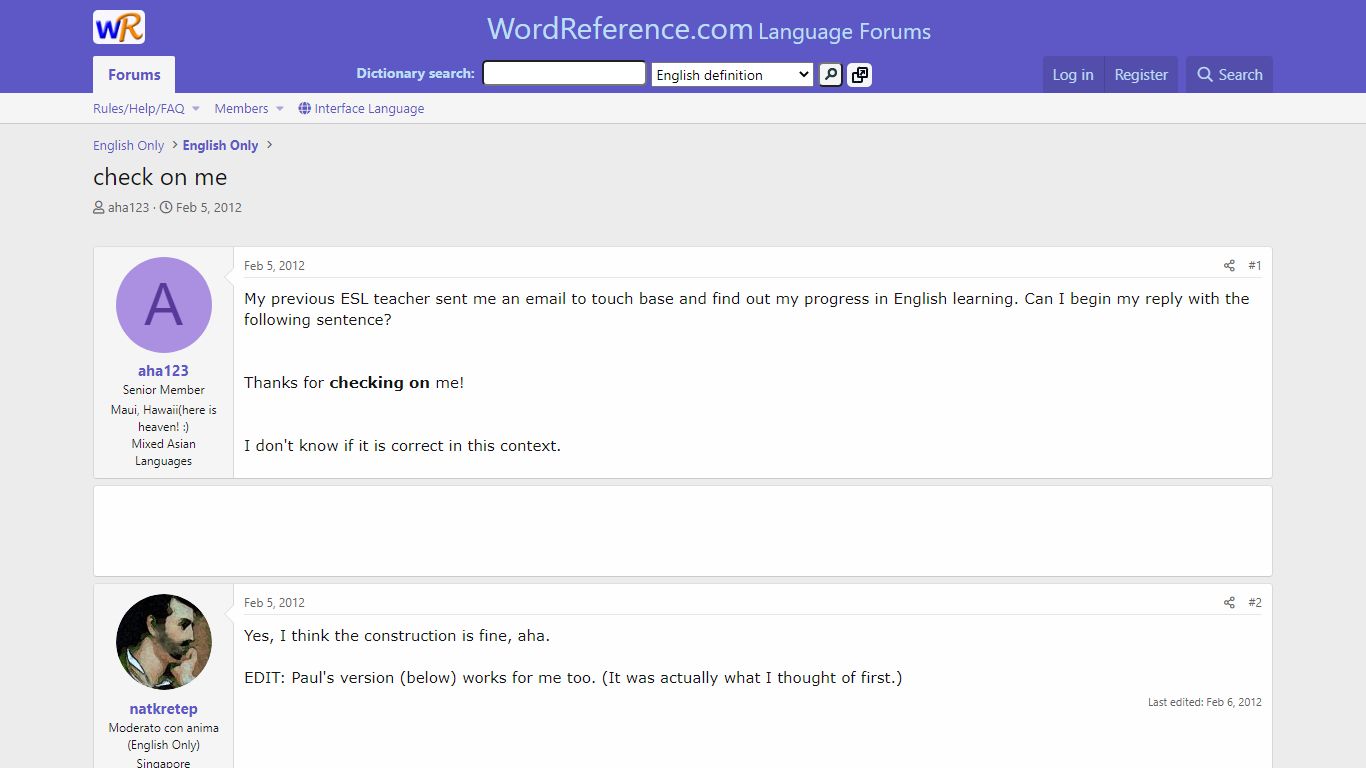This screenshot has width=1366, height=768.
Task: Click 'Mixed Asian Languages' text
Action: [x=164, y=453]
